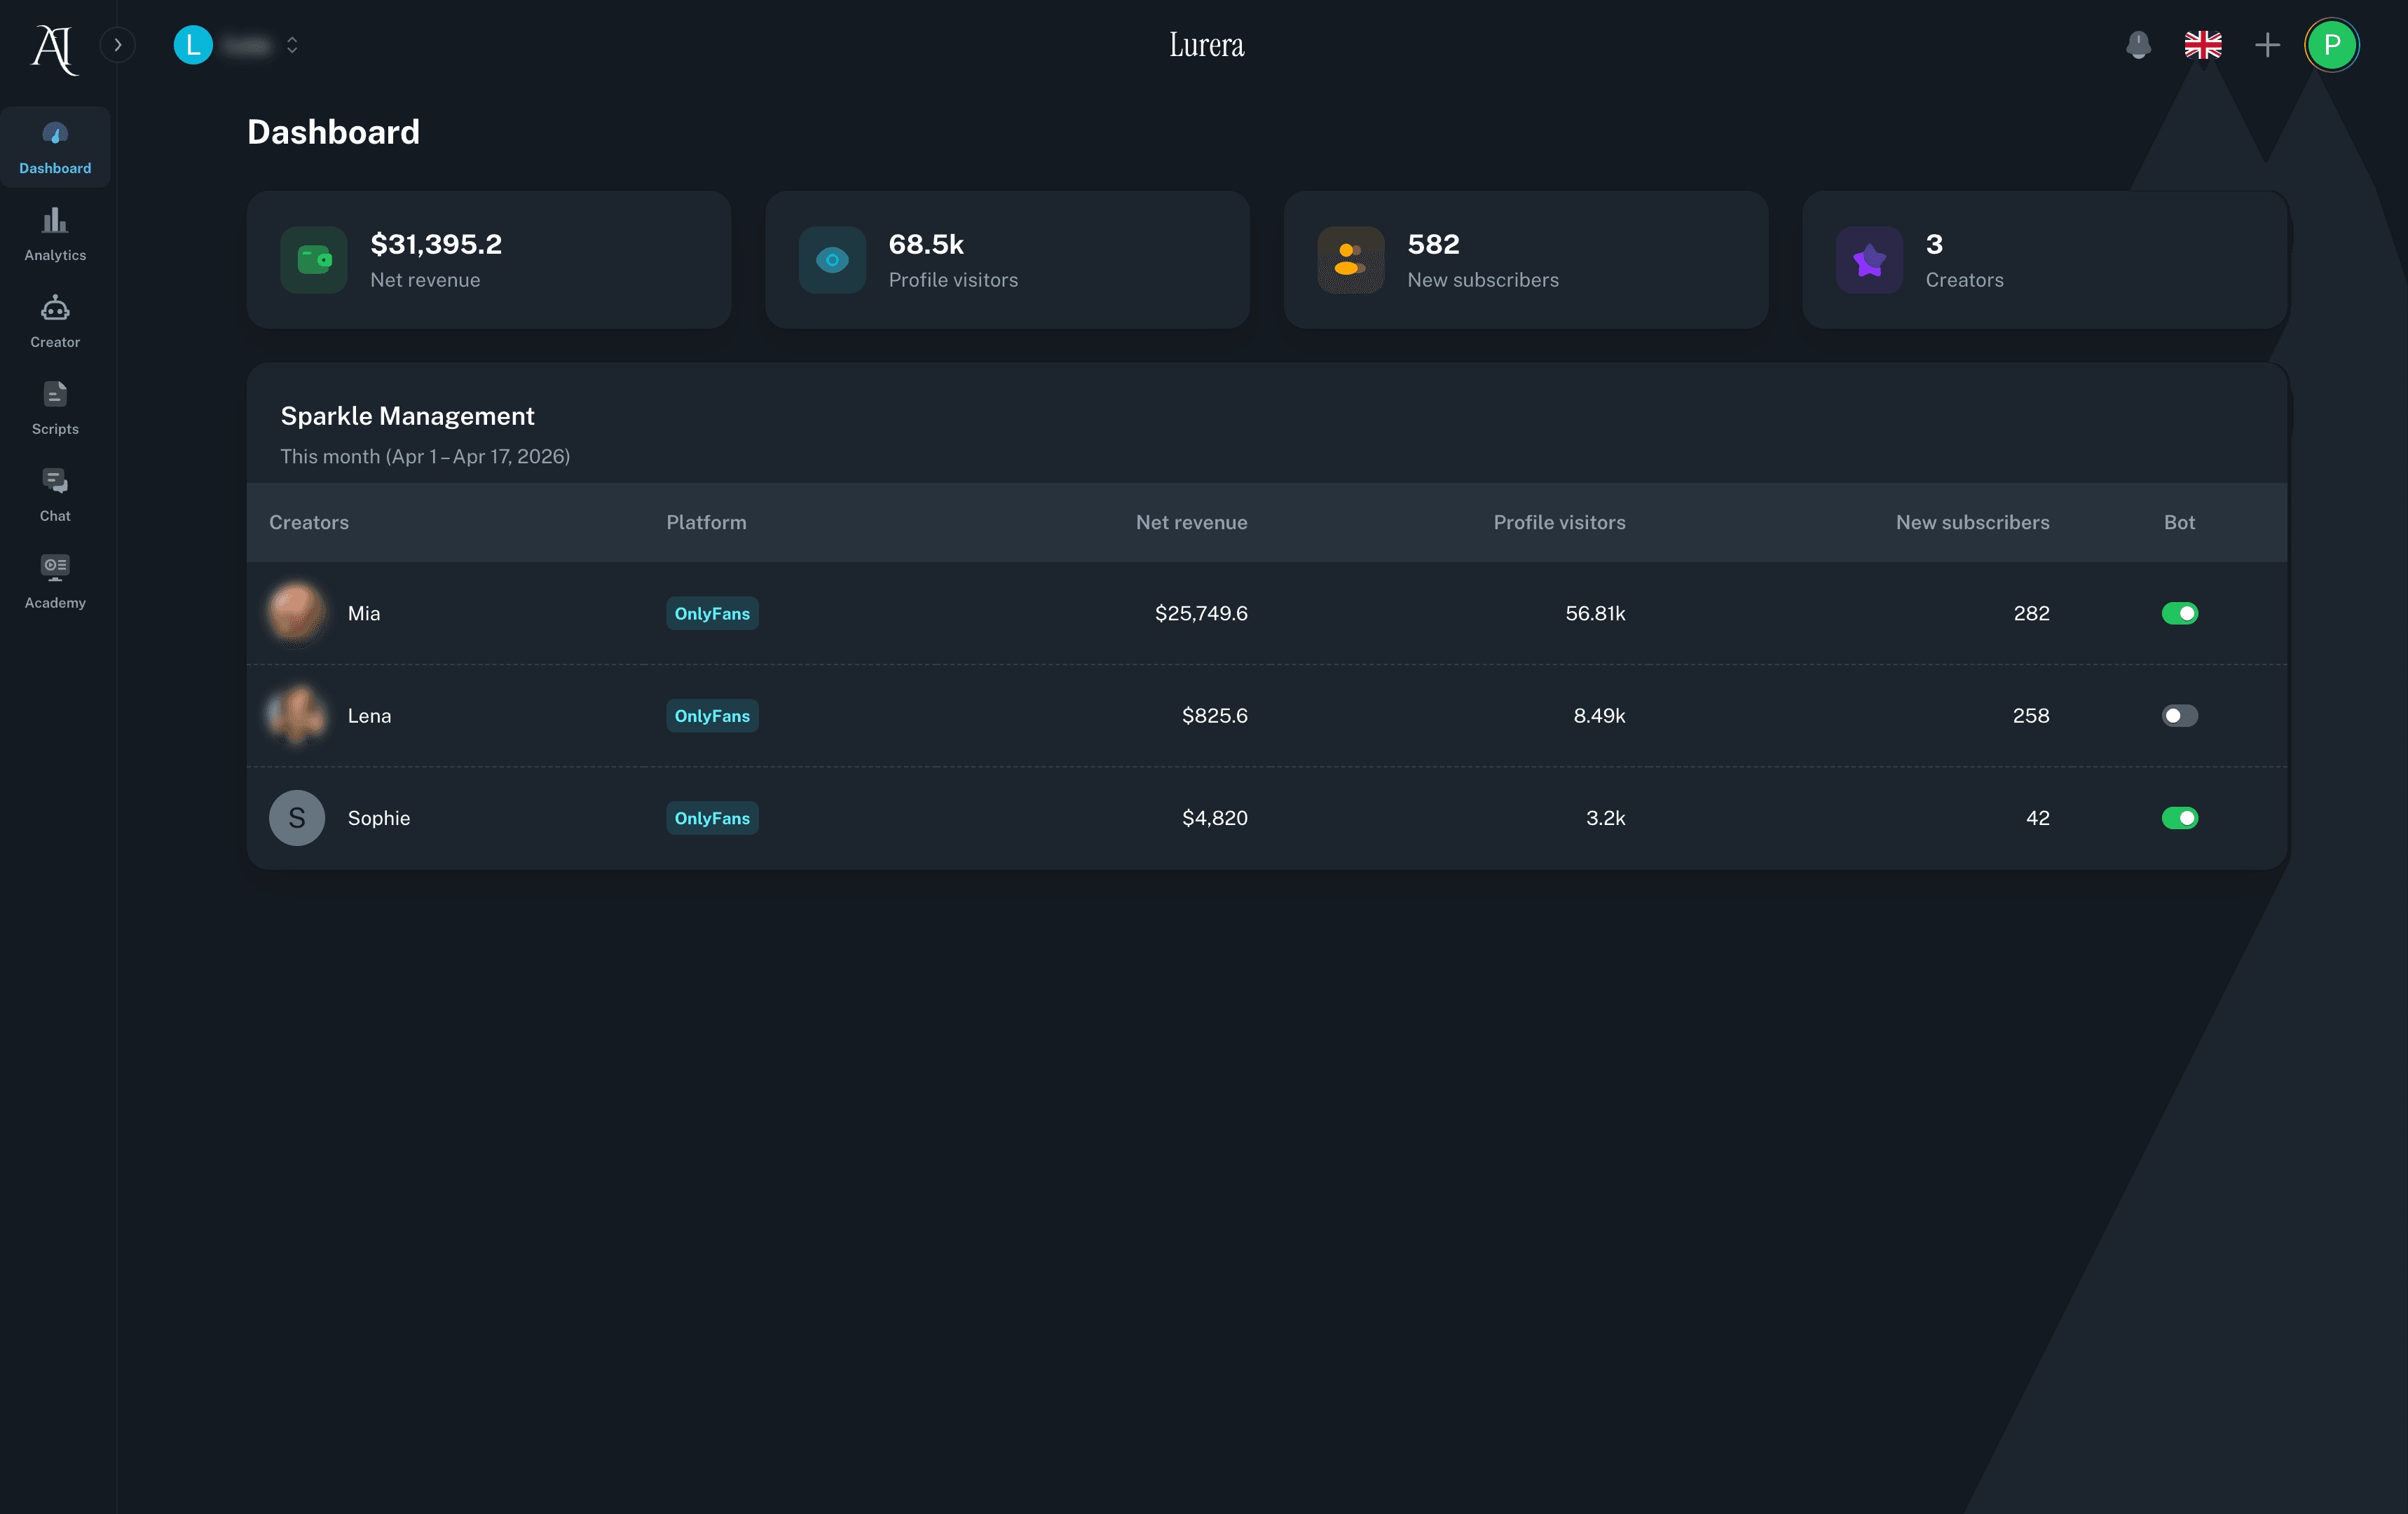The width and height of the screenshot is (2408, 1514).
Task: Go to the Academy section
Action: 55,580
